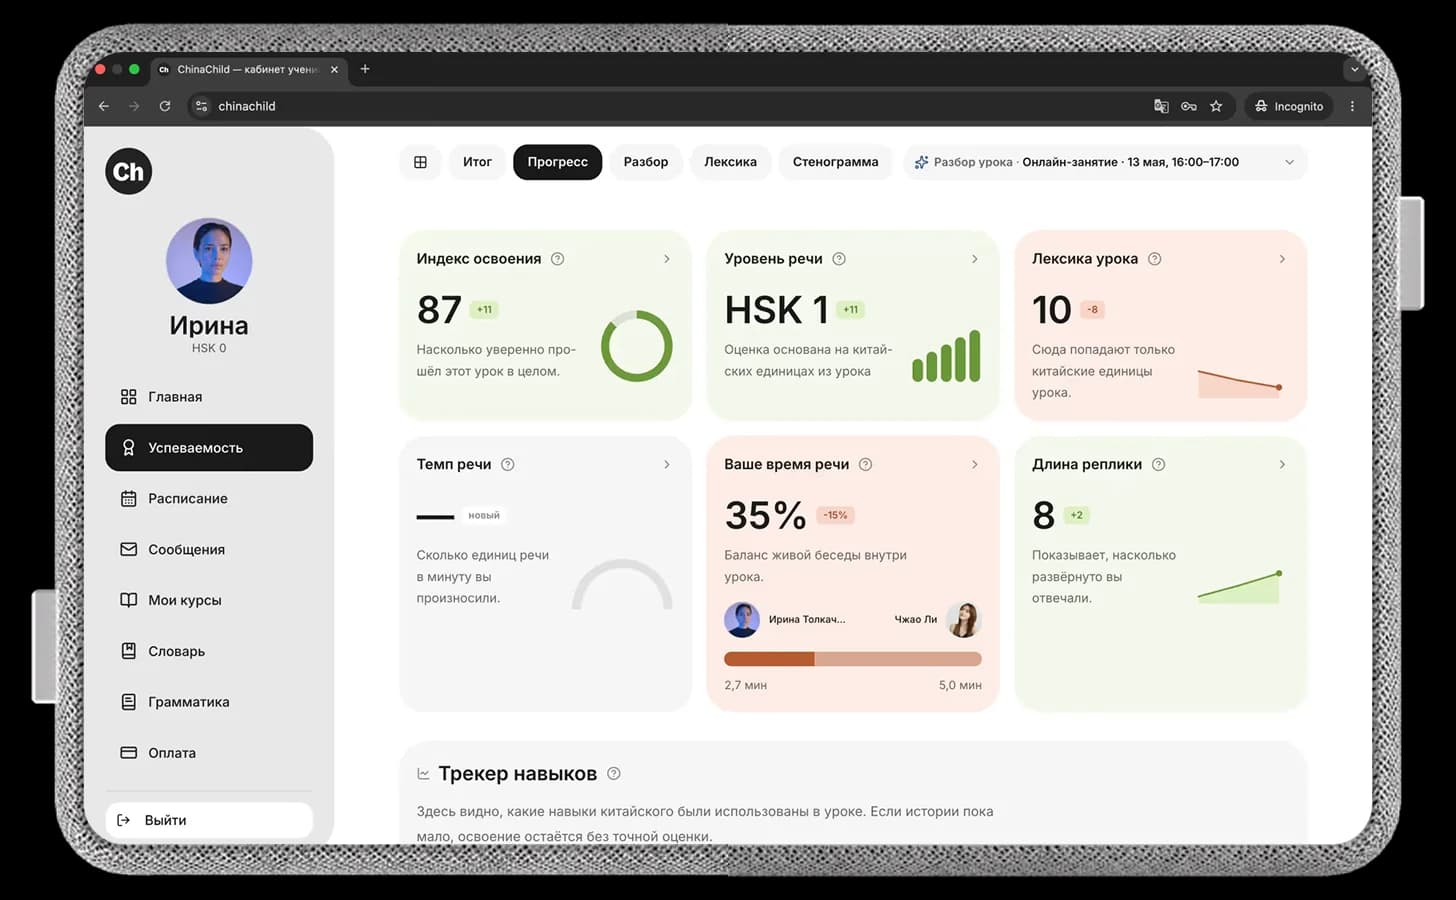Reload the page with refresh icon
This screenshot has width=1456, height=900.
click(165, 106)
